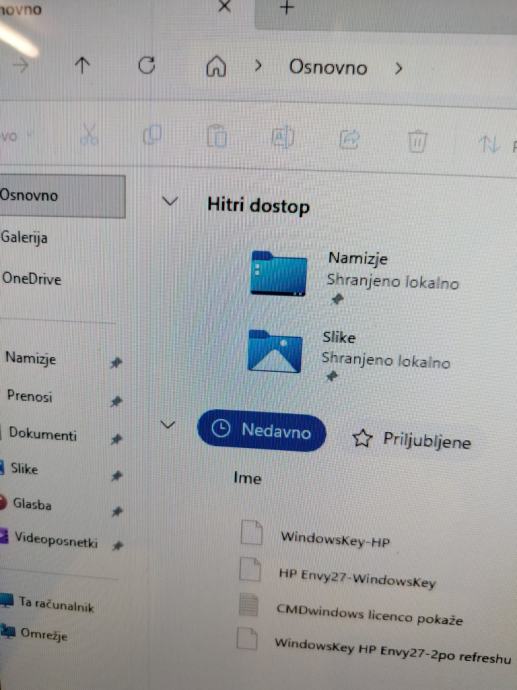Click the Share icon in toolbar
Image resolution: width=517 pixels, height=690 pixels.
(349, 139)
